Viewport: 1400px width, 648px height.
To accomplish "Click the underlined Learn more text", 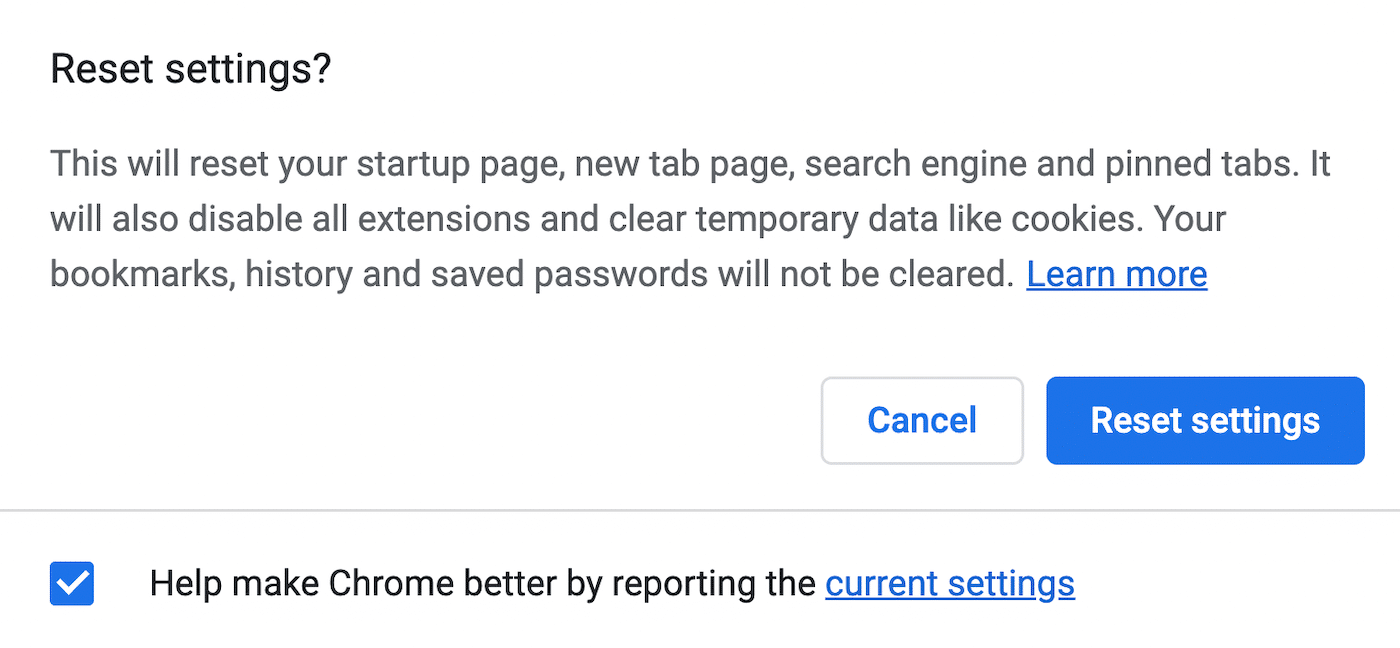I will (1116, 273).
